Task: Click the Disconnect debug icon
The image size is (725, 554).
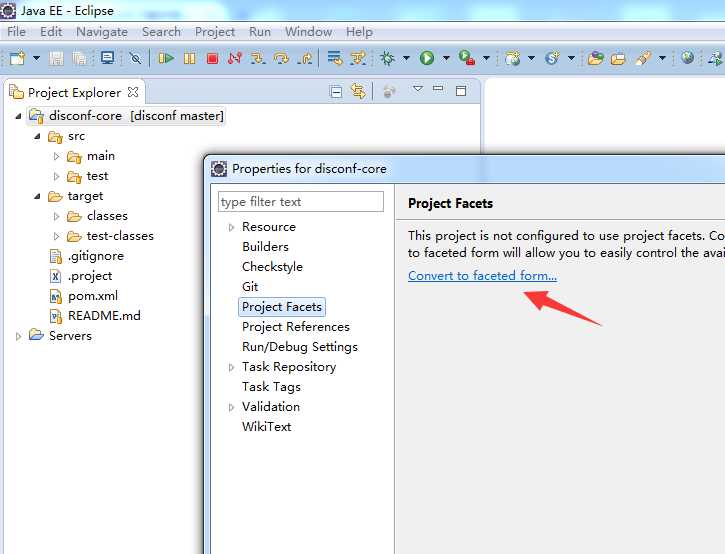Action: (235, 58)
